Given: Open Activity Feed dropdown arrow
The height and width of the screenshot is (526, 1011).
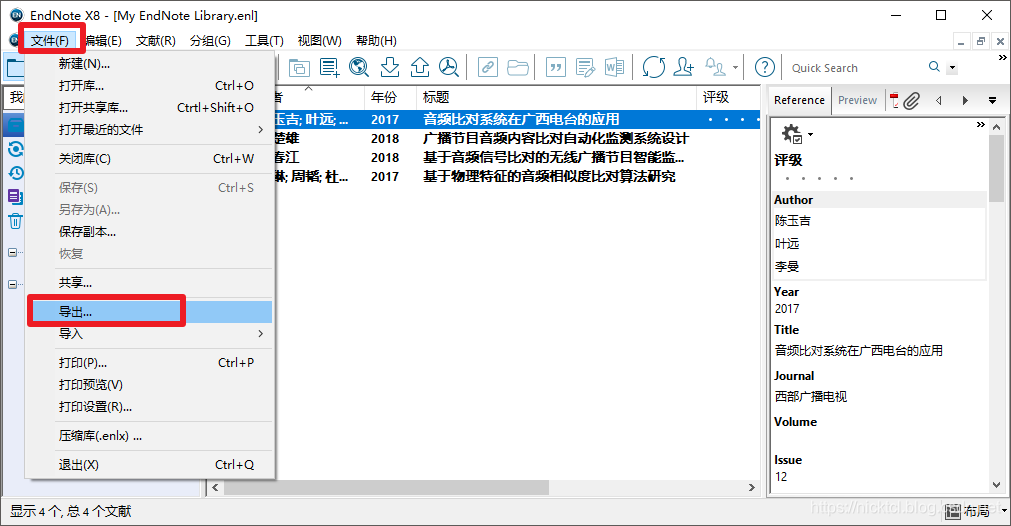Looking at the screenshot, I should click(735, 68).
